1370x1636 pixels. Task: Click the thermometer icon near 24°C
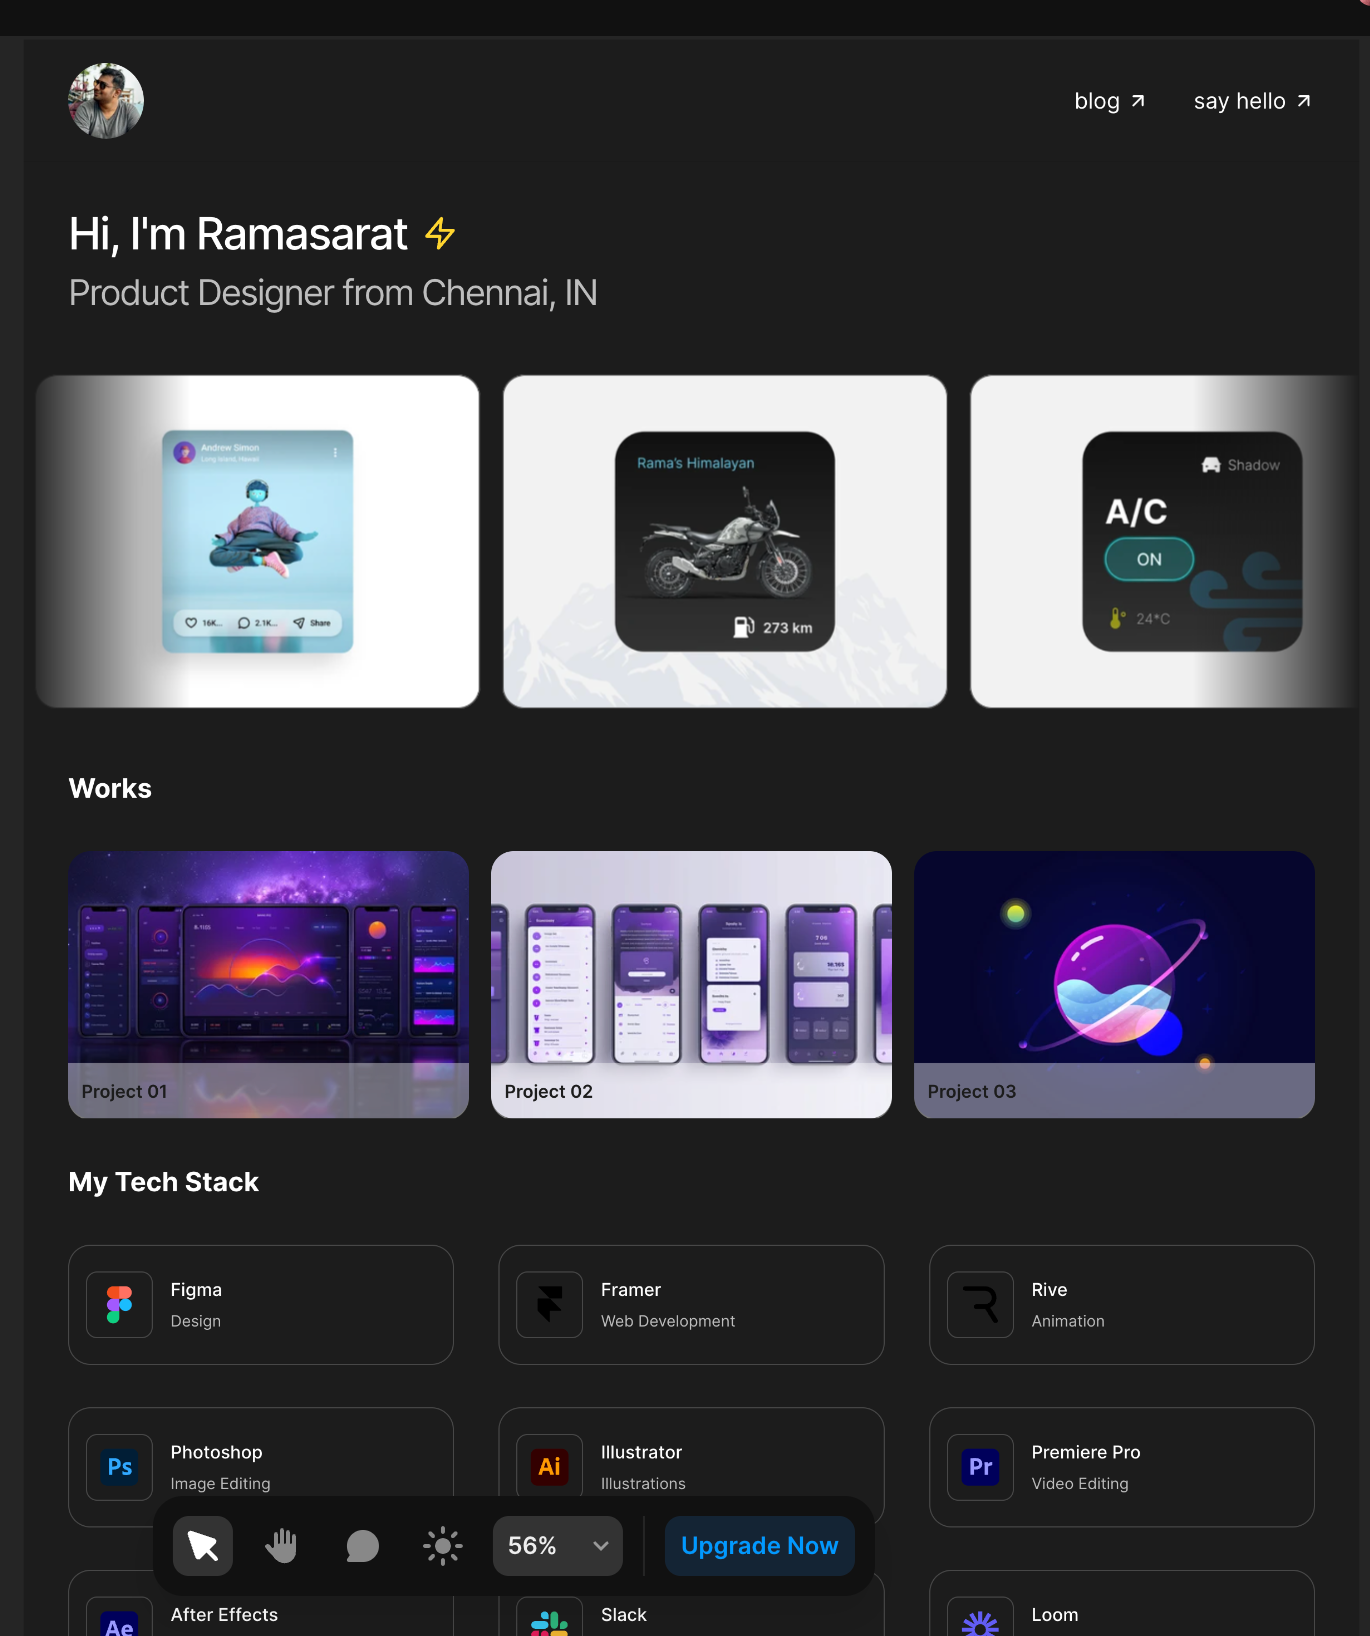click(x=1117, y=618)
